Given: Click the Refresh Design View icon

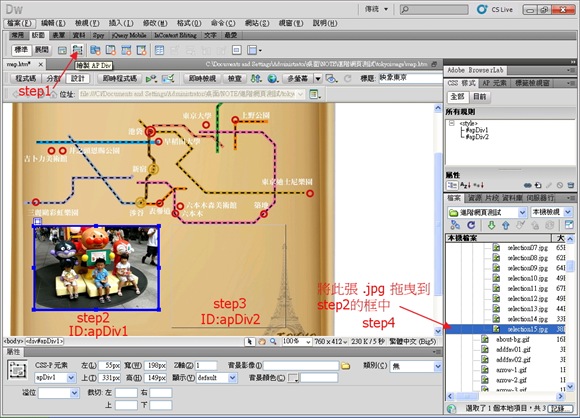Looking at the screenshot, I should tap(347, 78).
